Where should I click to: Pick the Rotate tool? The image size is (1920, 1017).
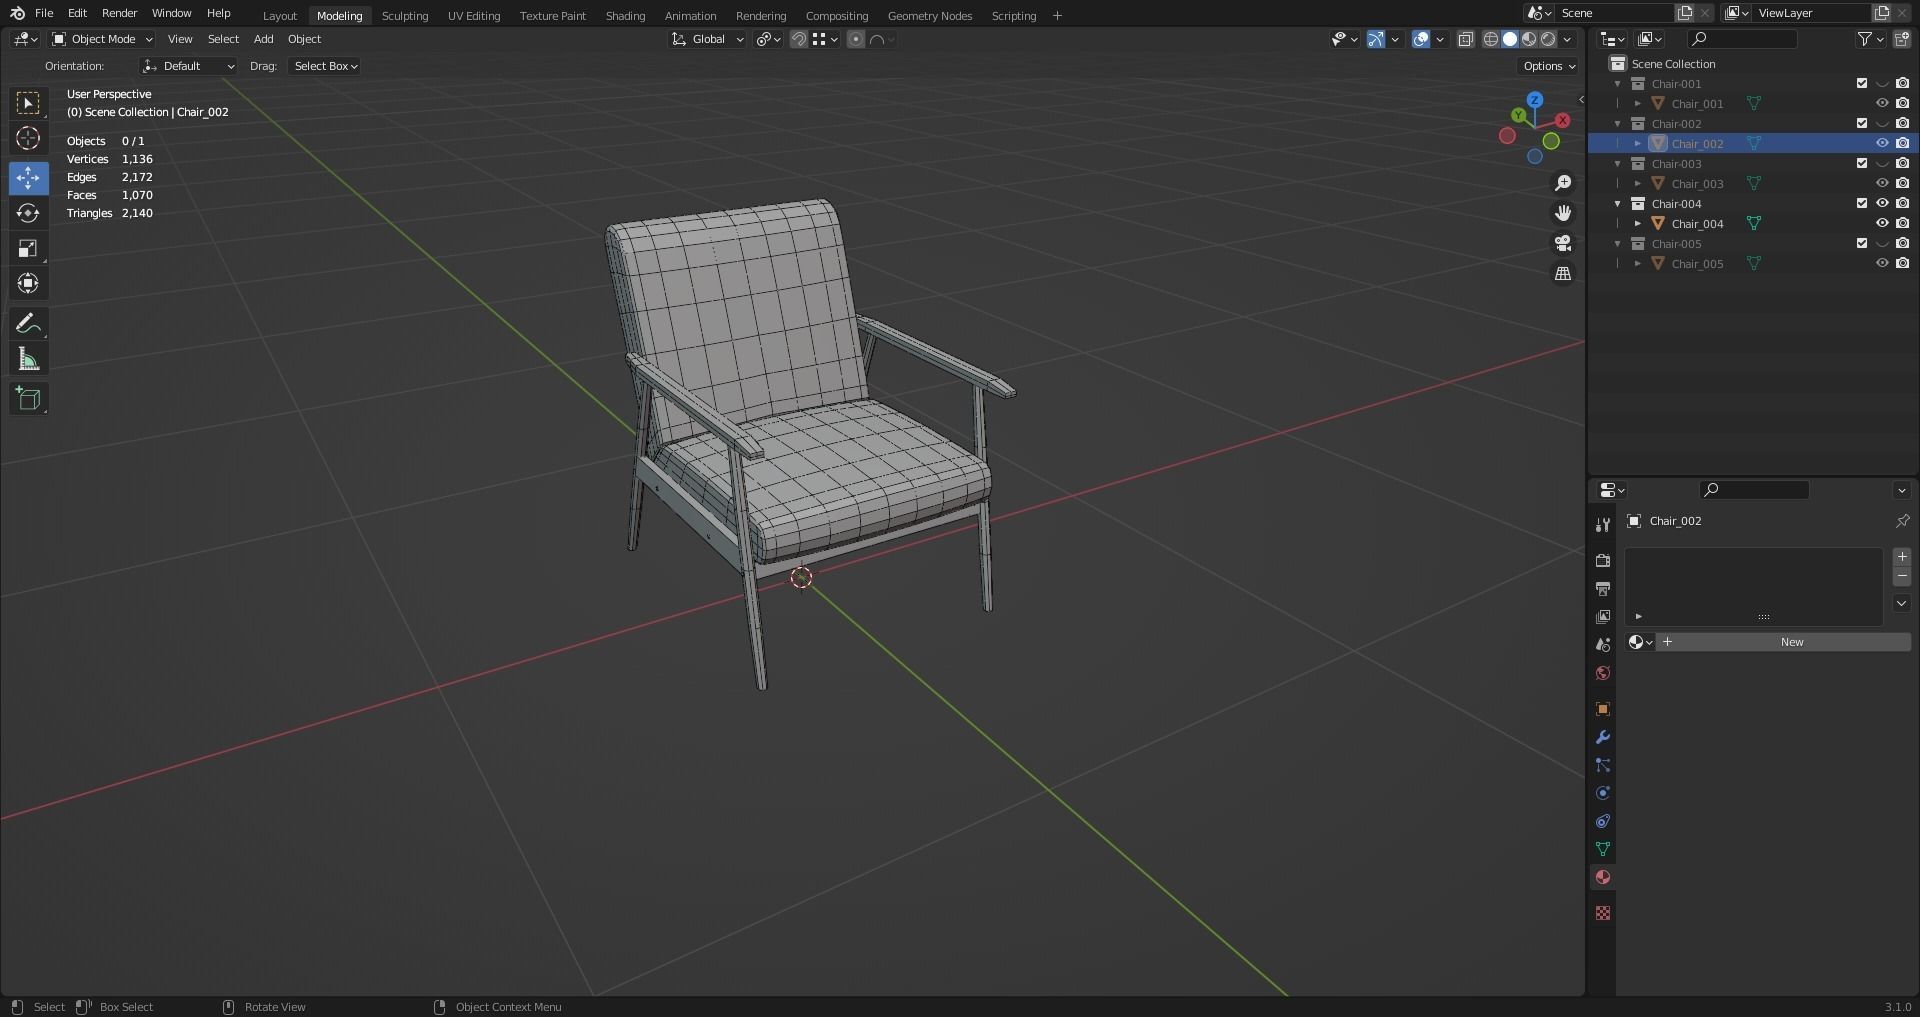tap(28, 213)
